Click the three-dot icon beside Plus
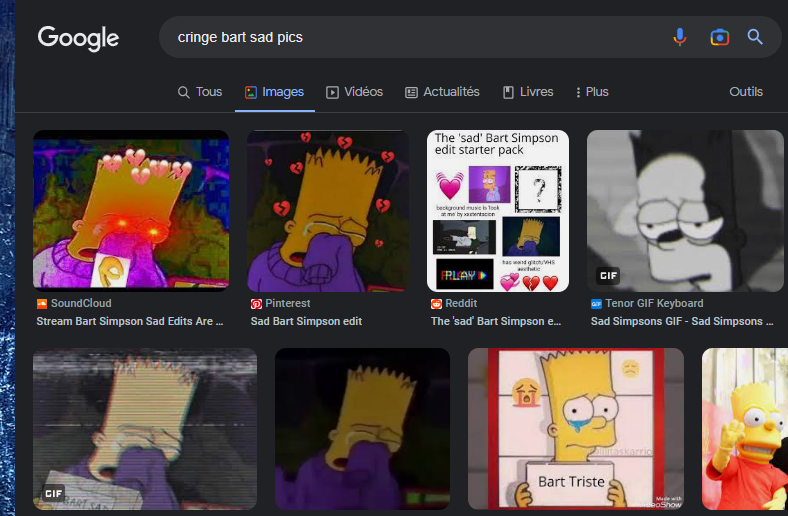 (x=578, y=92)
